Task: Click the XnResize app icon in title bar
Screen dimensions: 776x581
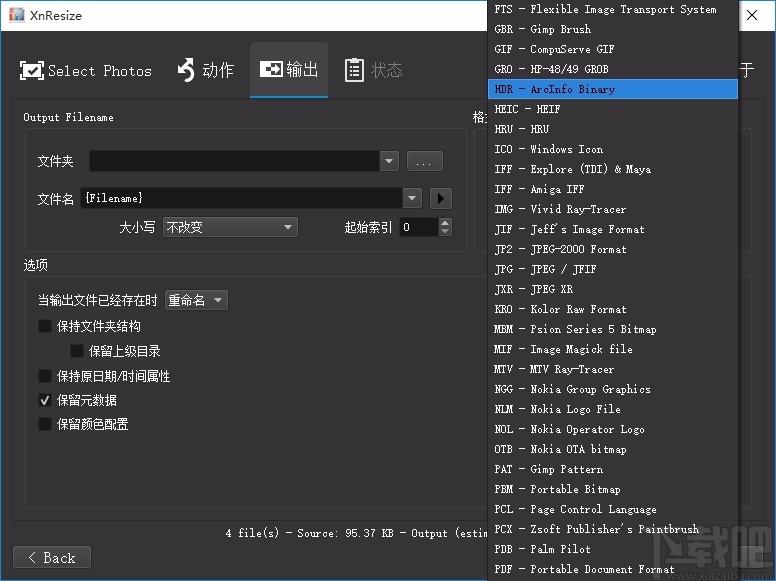Action: pos(16,15)
